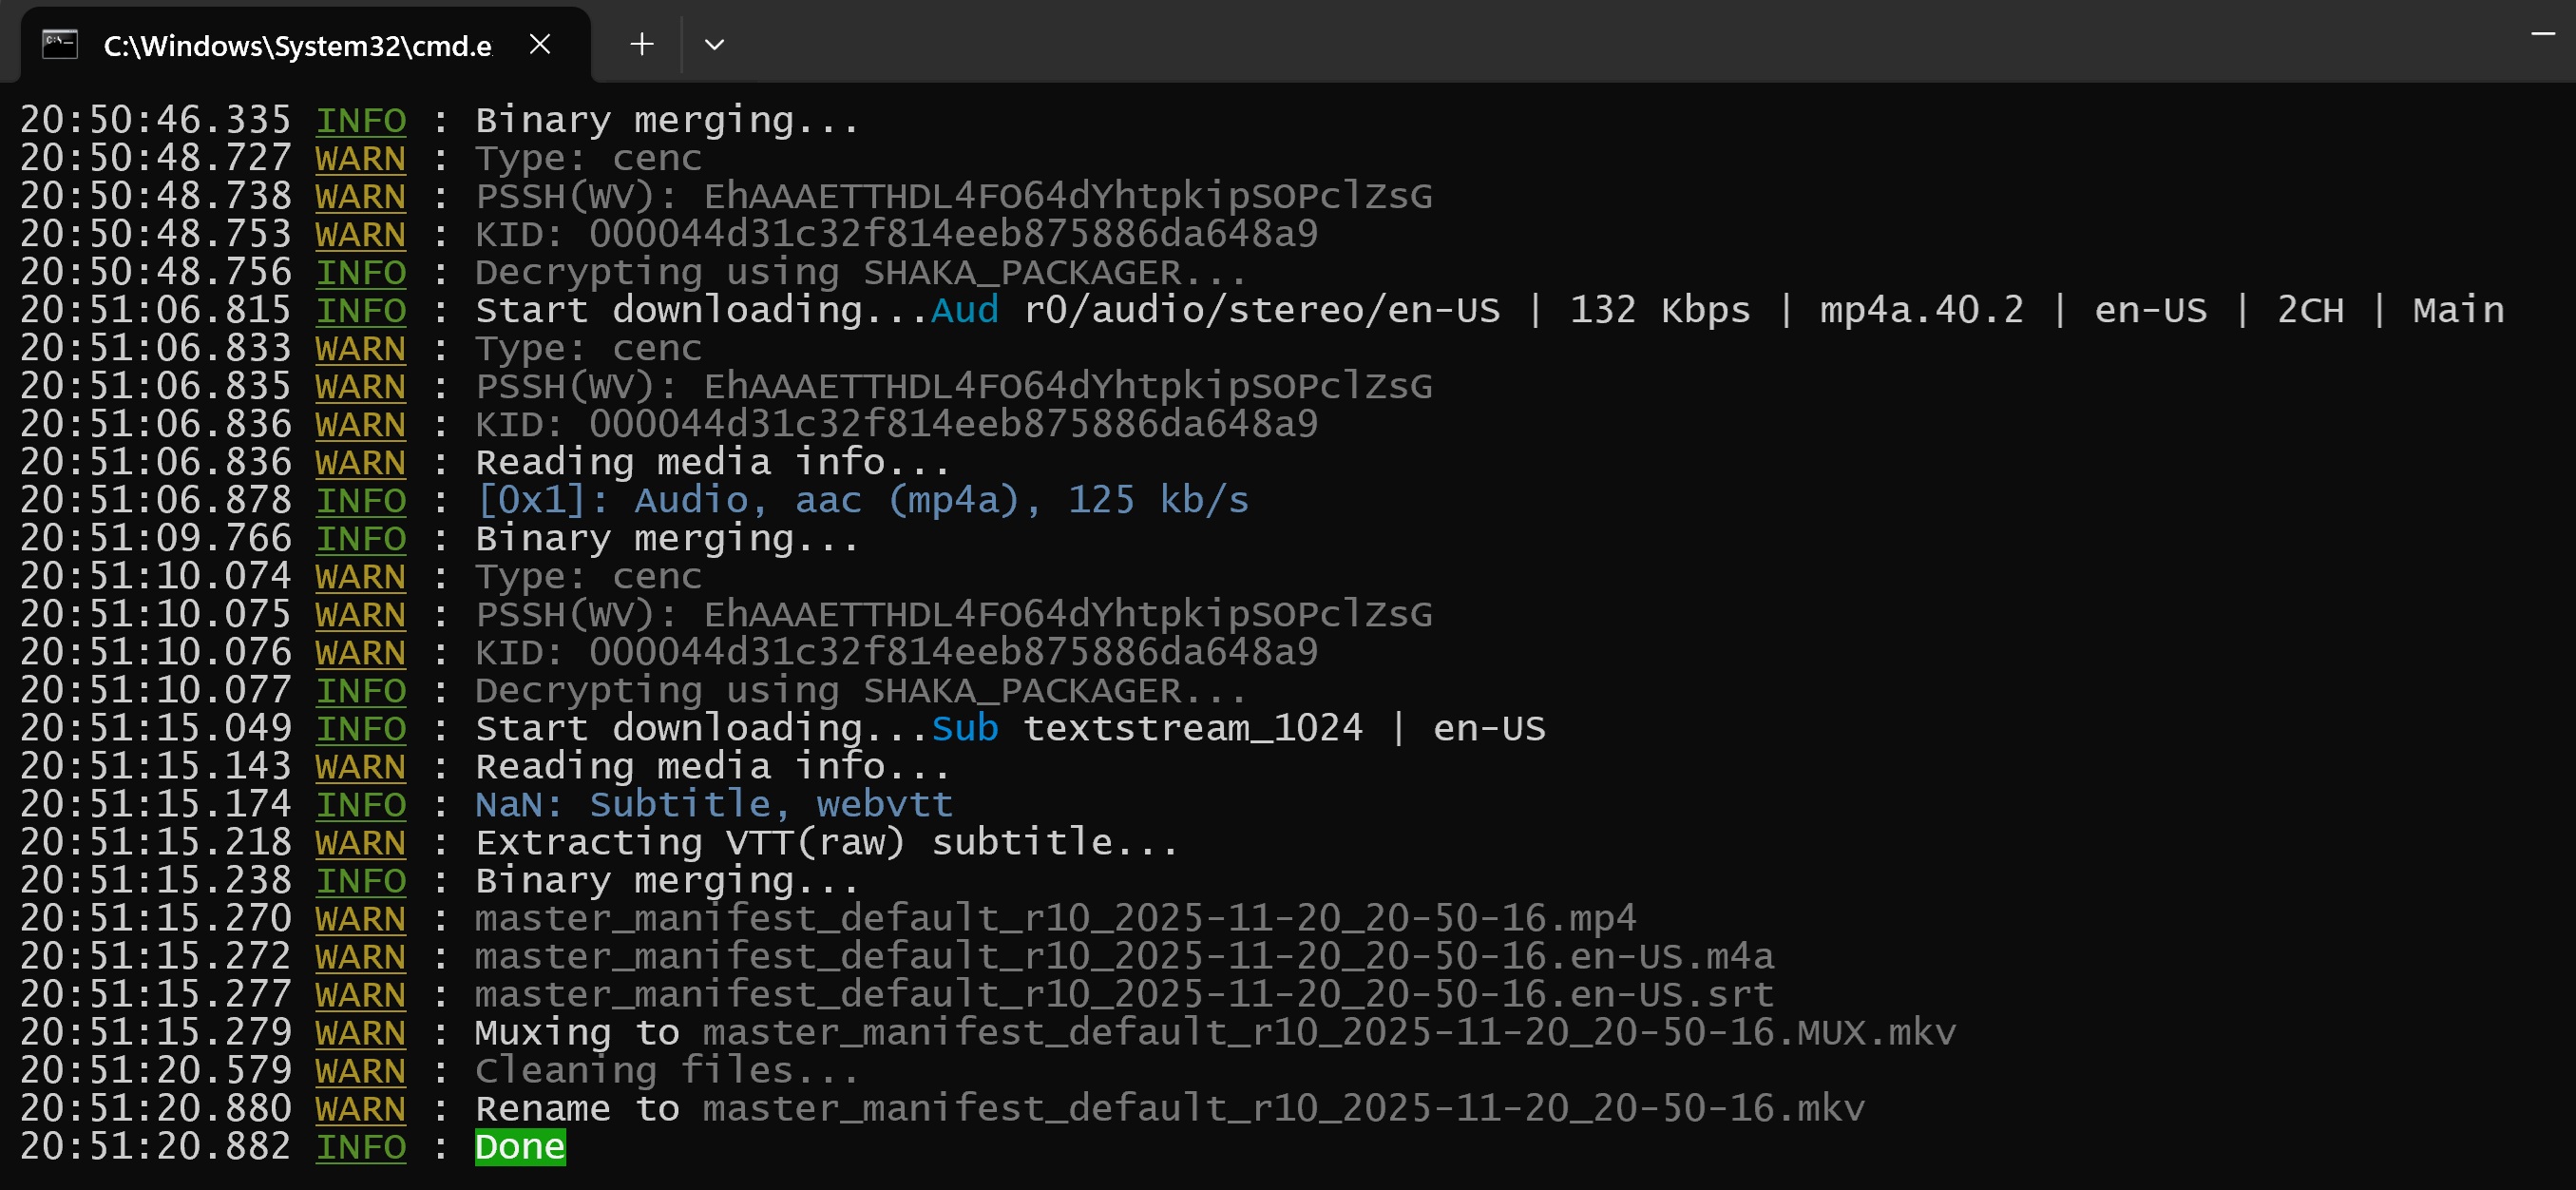The height and width of the screenshot is (1190, 2576).
Task: Click the Extracting VTT(raw) subtitle... message
Action: pyautogui.click(x=826, y=843)
